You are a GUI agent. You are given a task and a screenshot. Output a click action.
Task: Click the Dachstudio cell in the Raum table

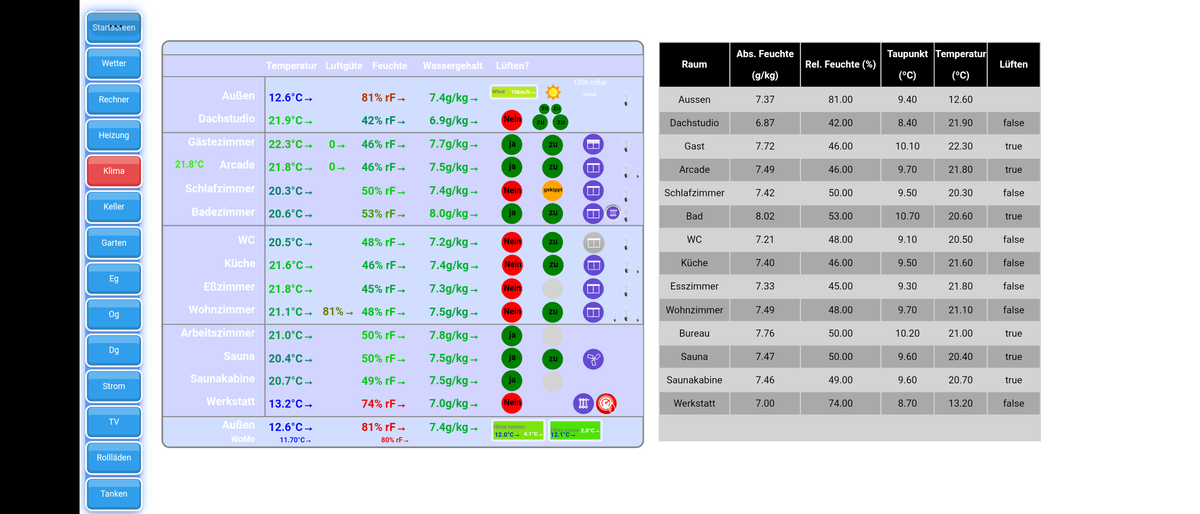point(694,123)
